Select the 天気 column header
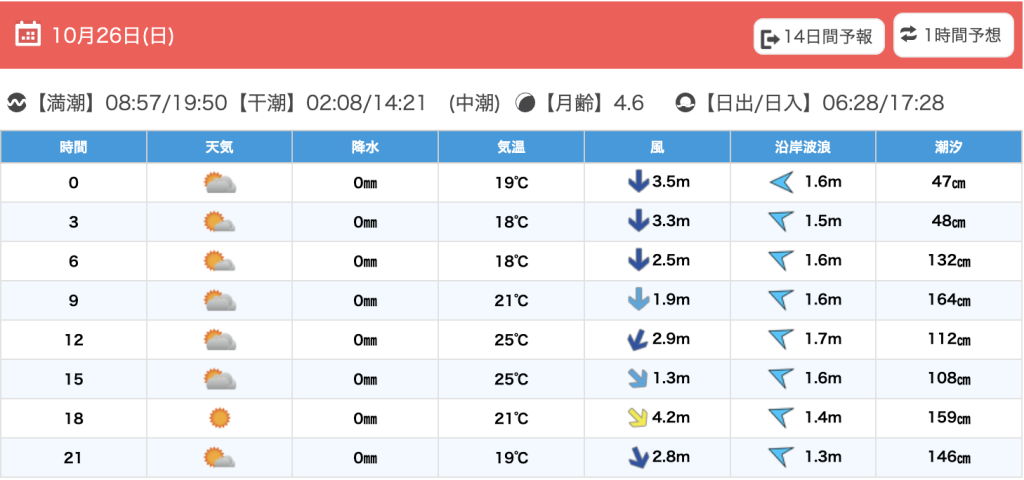This screenshot has height=480, width=1024. pos(219,147)
